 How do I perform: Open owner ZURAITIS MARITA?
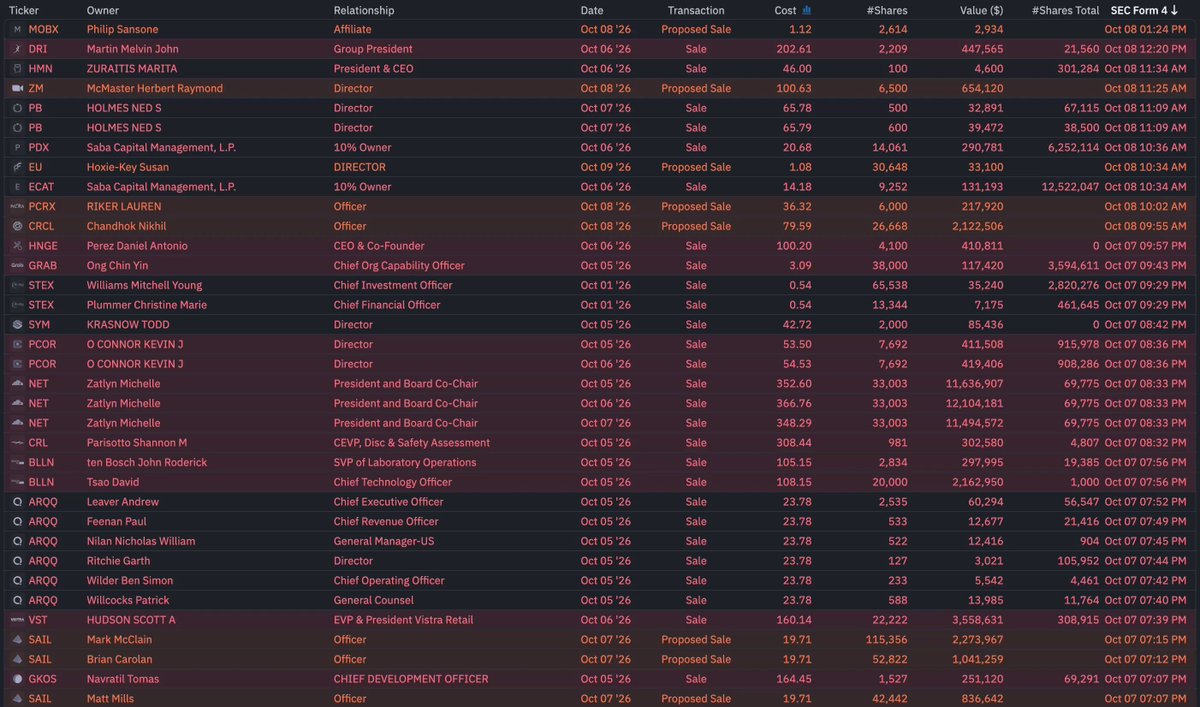point(132,69)
